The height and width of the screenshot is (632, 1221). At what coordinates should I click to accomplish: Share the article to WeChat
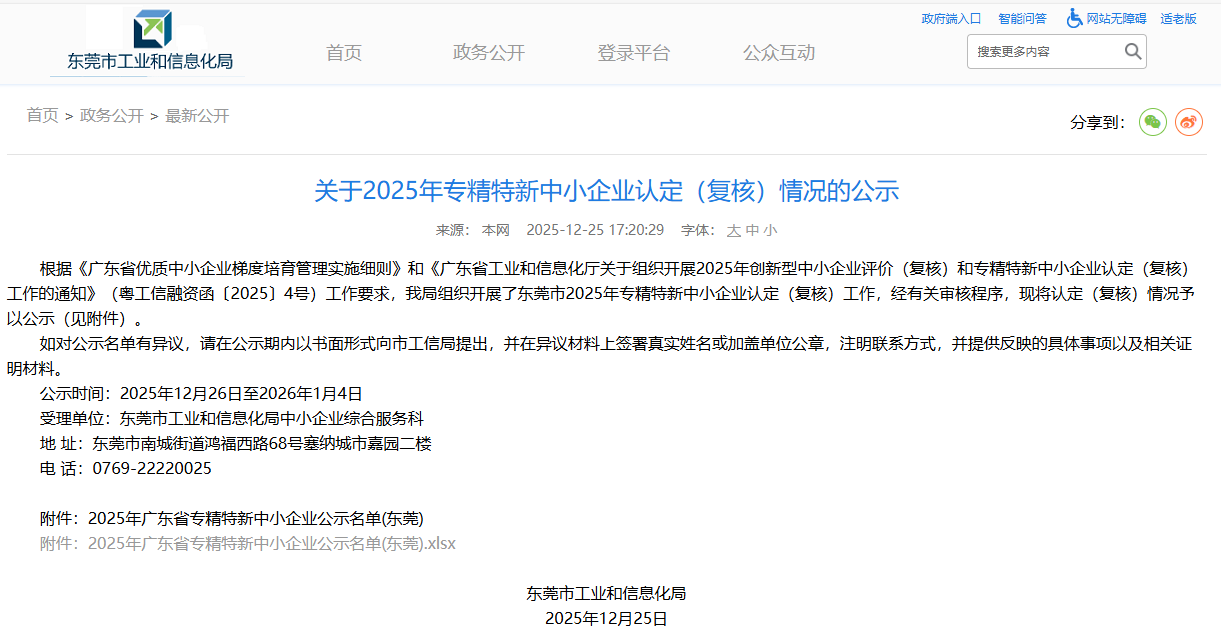(x=1152, y=121)
